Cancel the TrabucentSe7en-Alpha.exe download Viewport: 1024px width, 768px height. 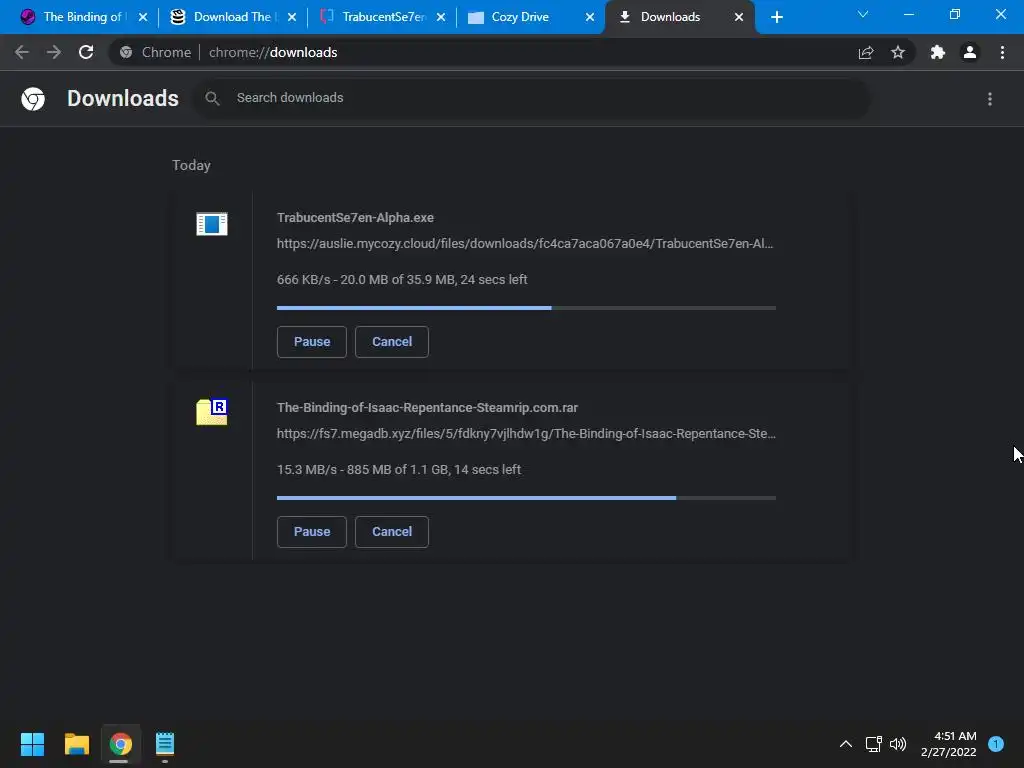coord(392,342)
